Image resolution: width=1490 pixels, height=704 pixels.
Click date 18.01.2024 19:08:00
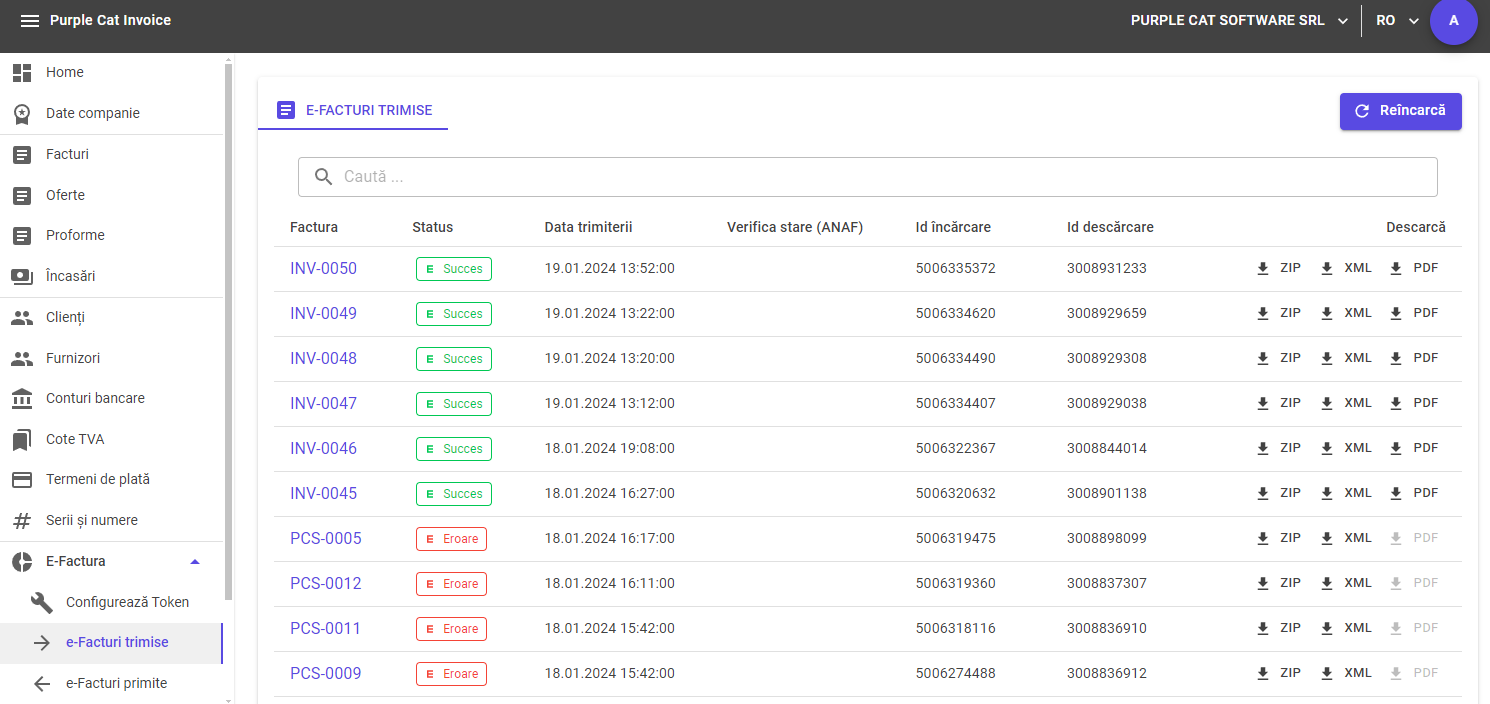click(x=609, y=449)
